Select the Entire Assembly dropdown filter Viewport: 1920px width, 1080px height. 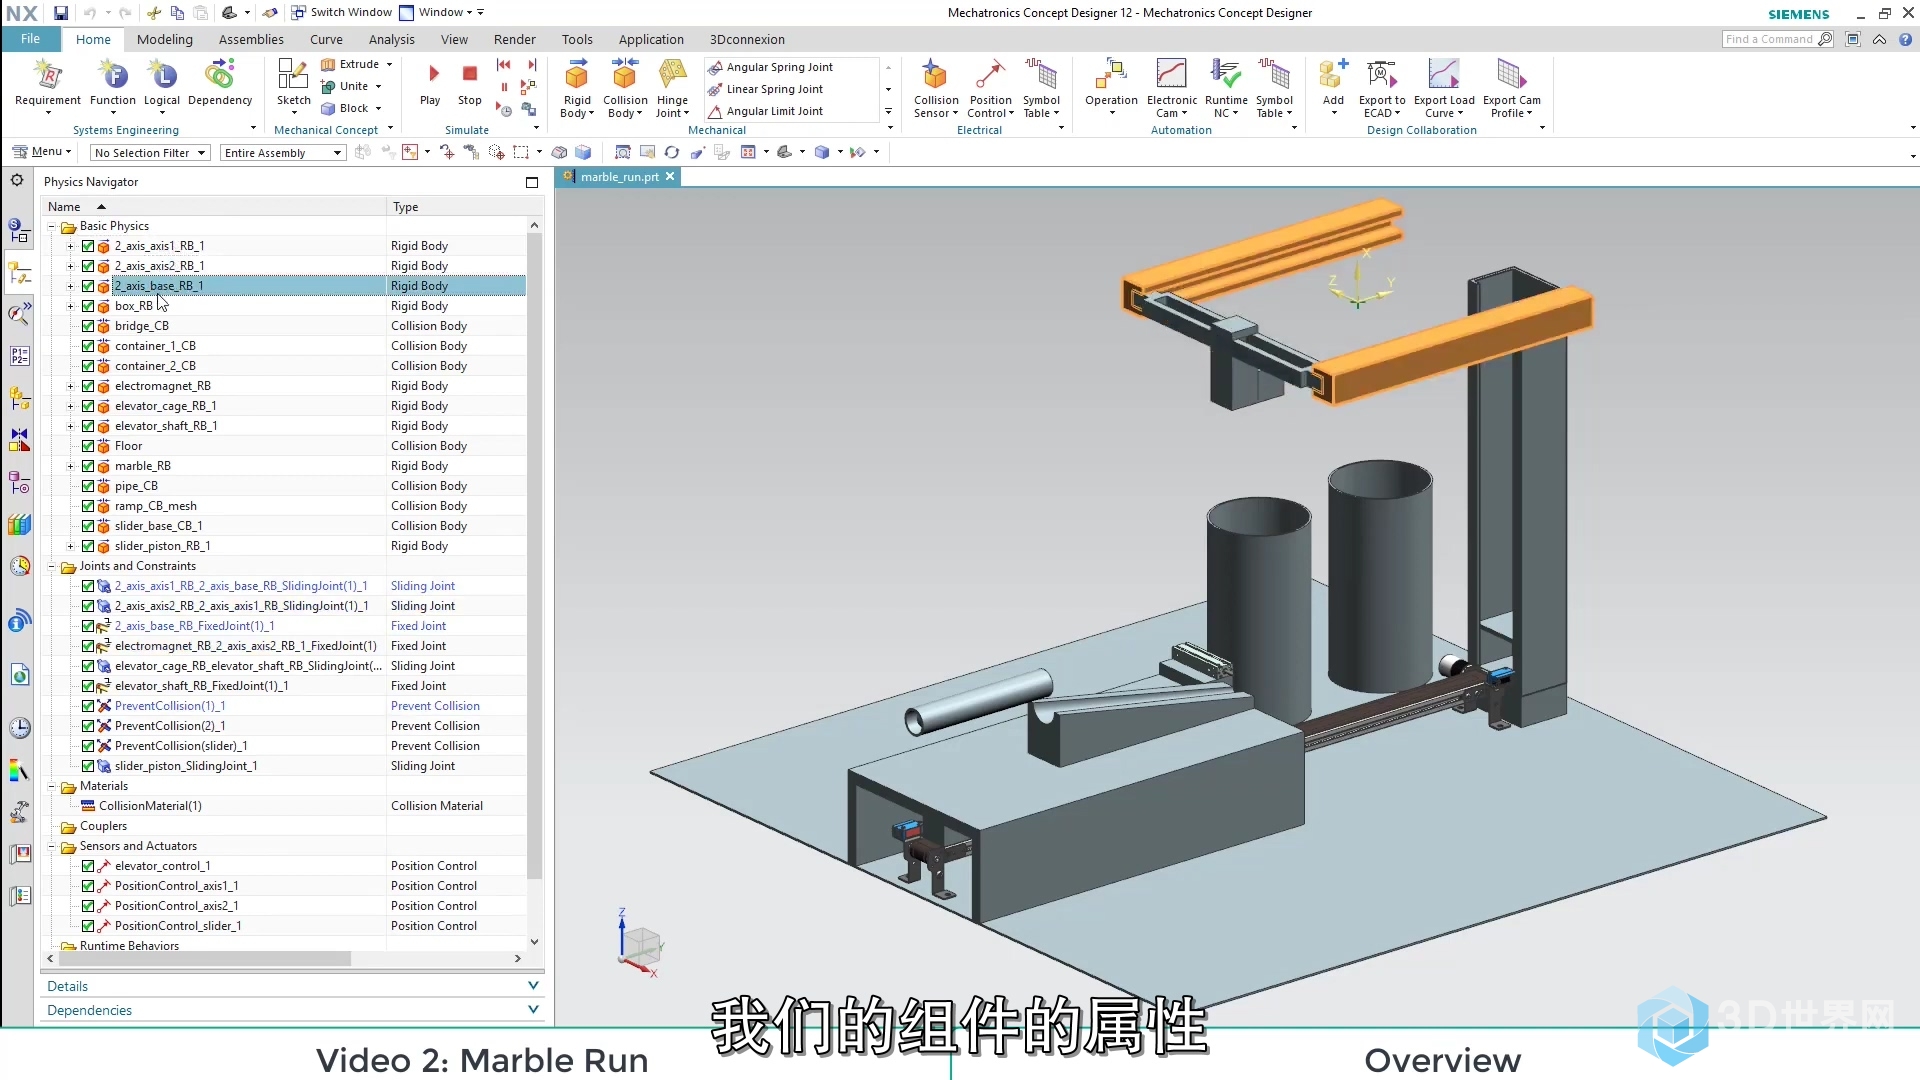coord(281,152)
